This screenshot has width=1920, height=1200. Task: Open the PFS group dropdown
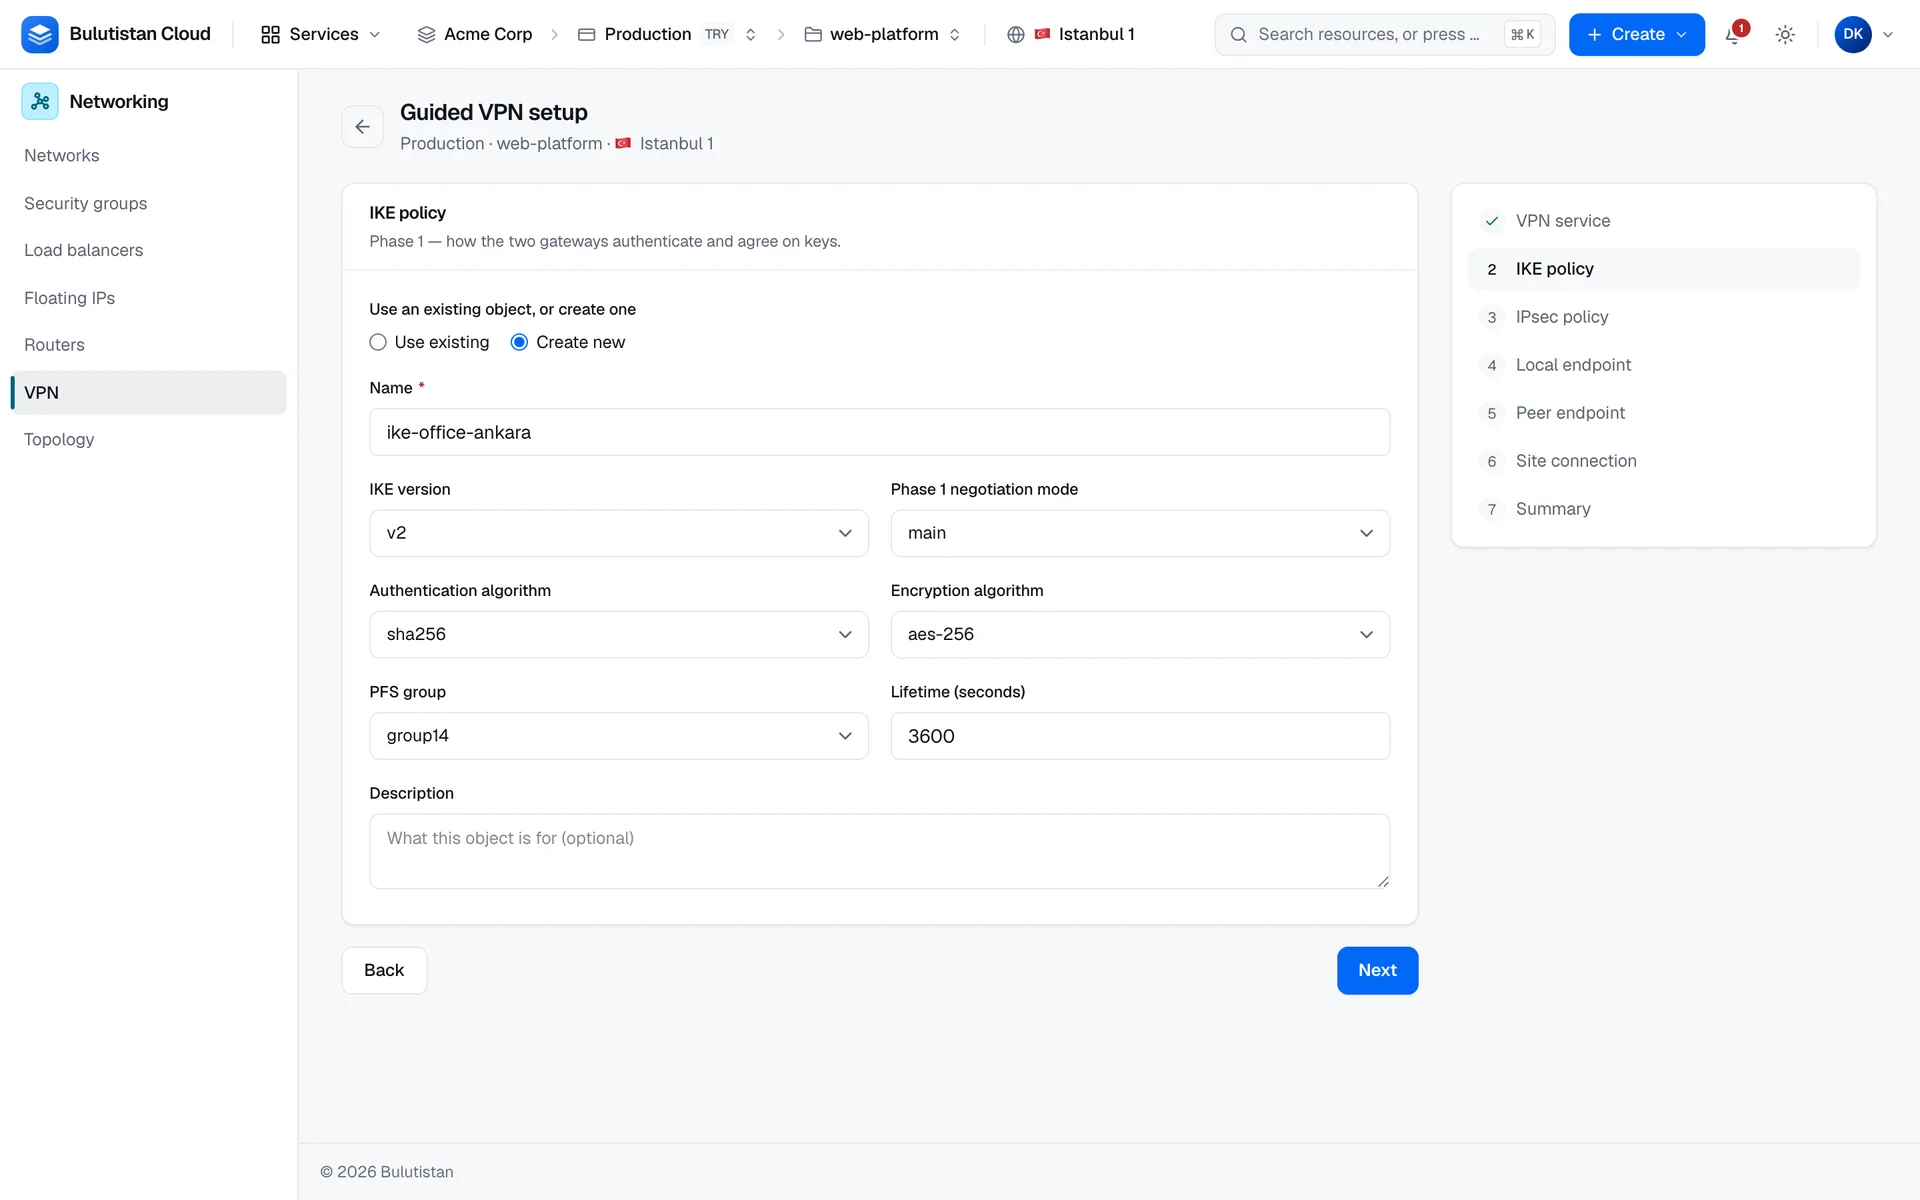pyautogui.click(x=619, y=736)
